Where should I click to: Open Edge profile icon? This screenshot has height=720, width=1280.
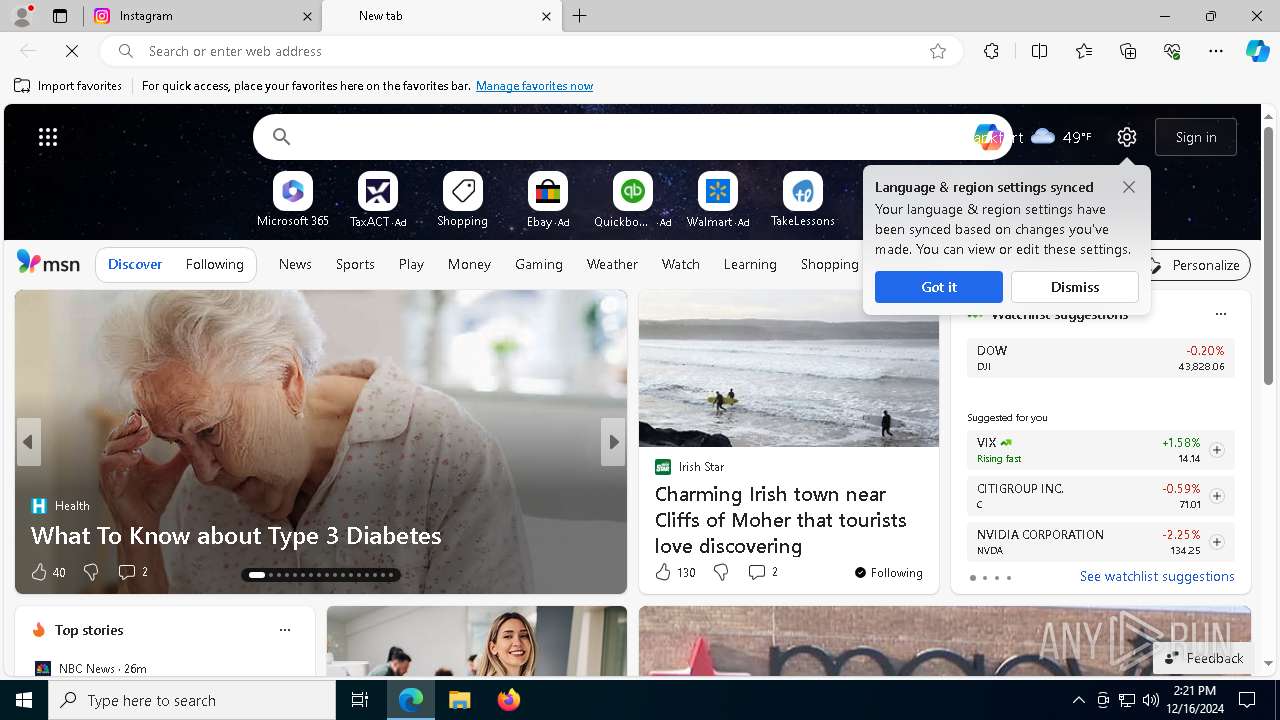click(22, 16)
